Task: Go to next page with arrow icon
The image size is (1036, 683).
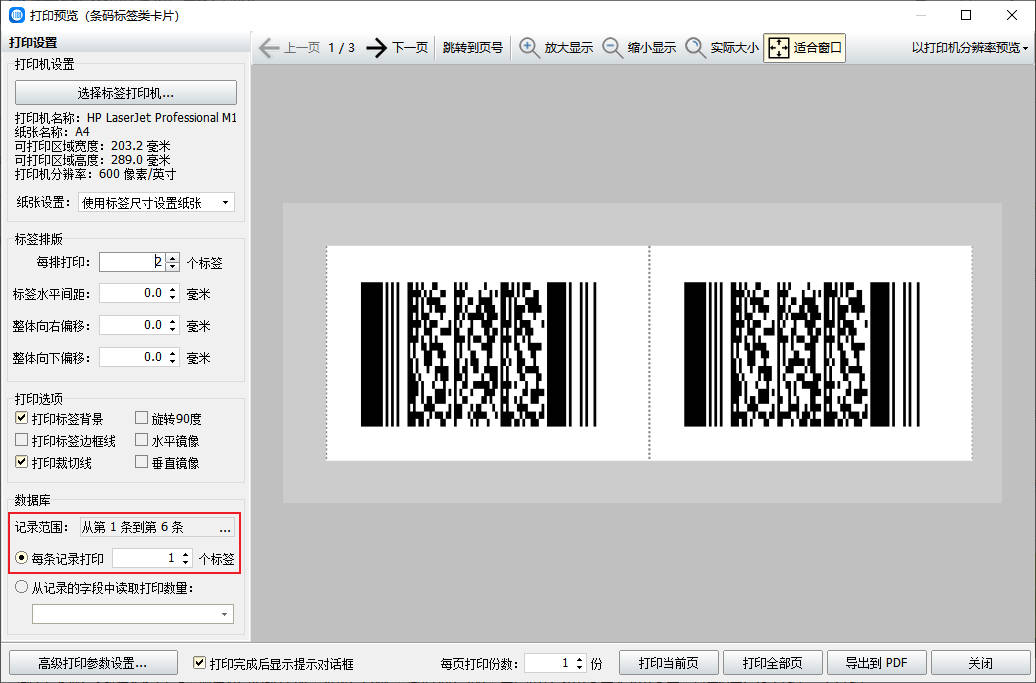Action: coord(376,48)
